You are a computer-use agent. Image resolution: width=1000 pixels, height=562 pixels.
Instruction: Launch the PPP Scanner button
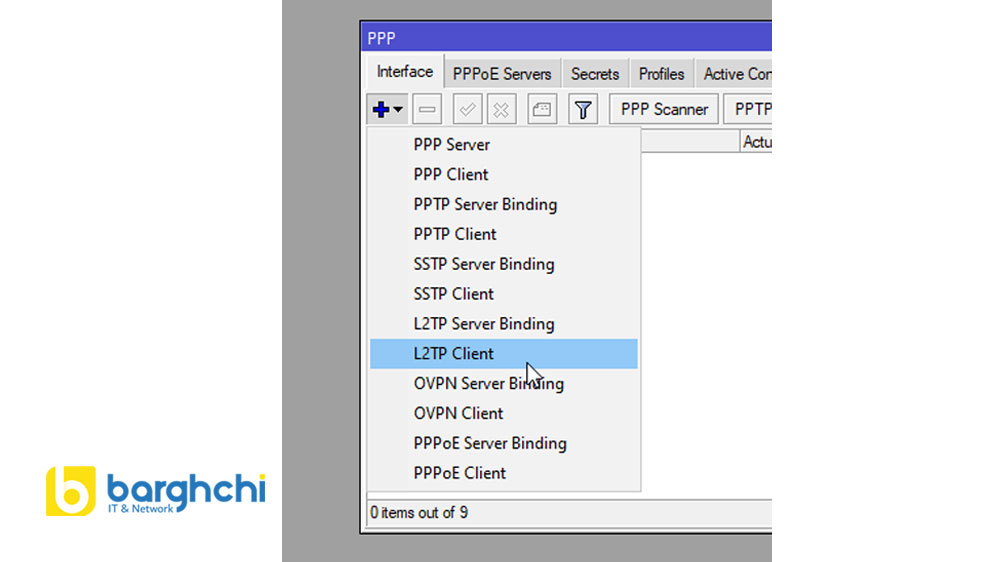pos(664,109)
